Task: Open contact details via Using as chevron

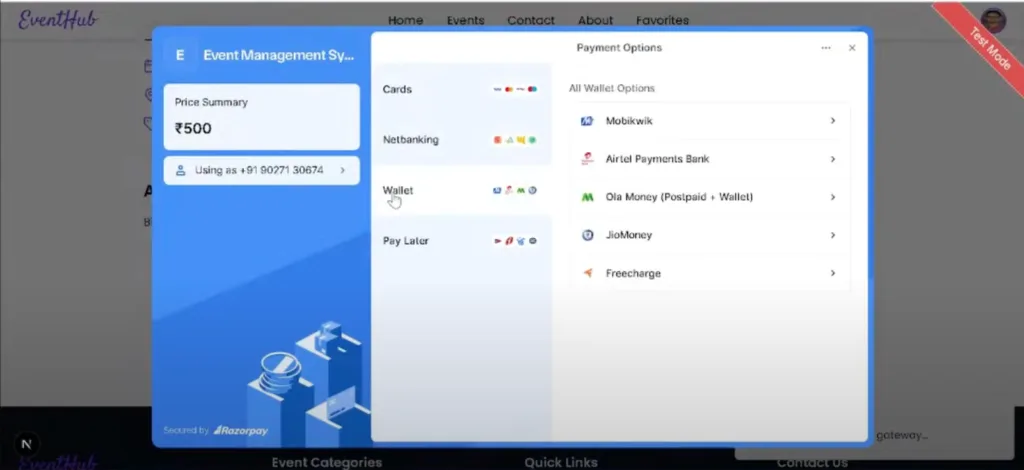Action: click(343, 170)
